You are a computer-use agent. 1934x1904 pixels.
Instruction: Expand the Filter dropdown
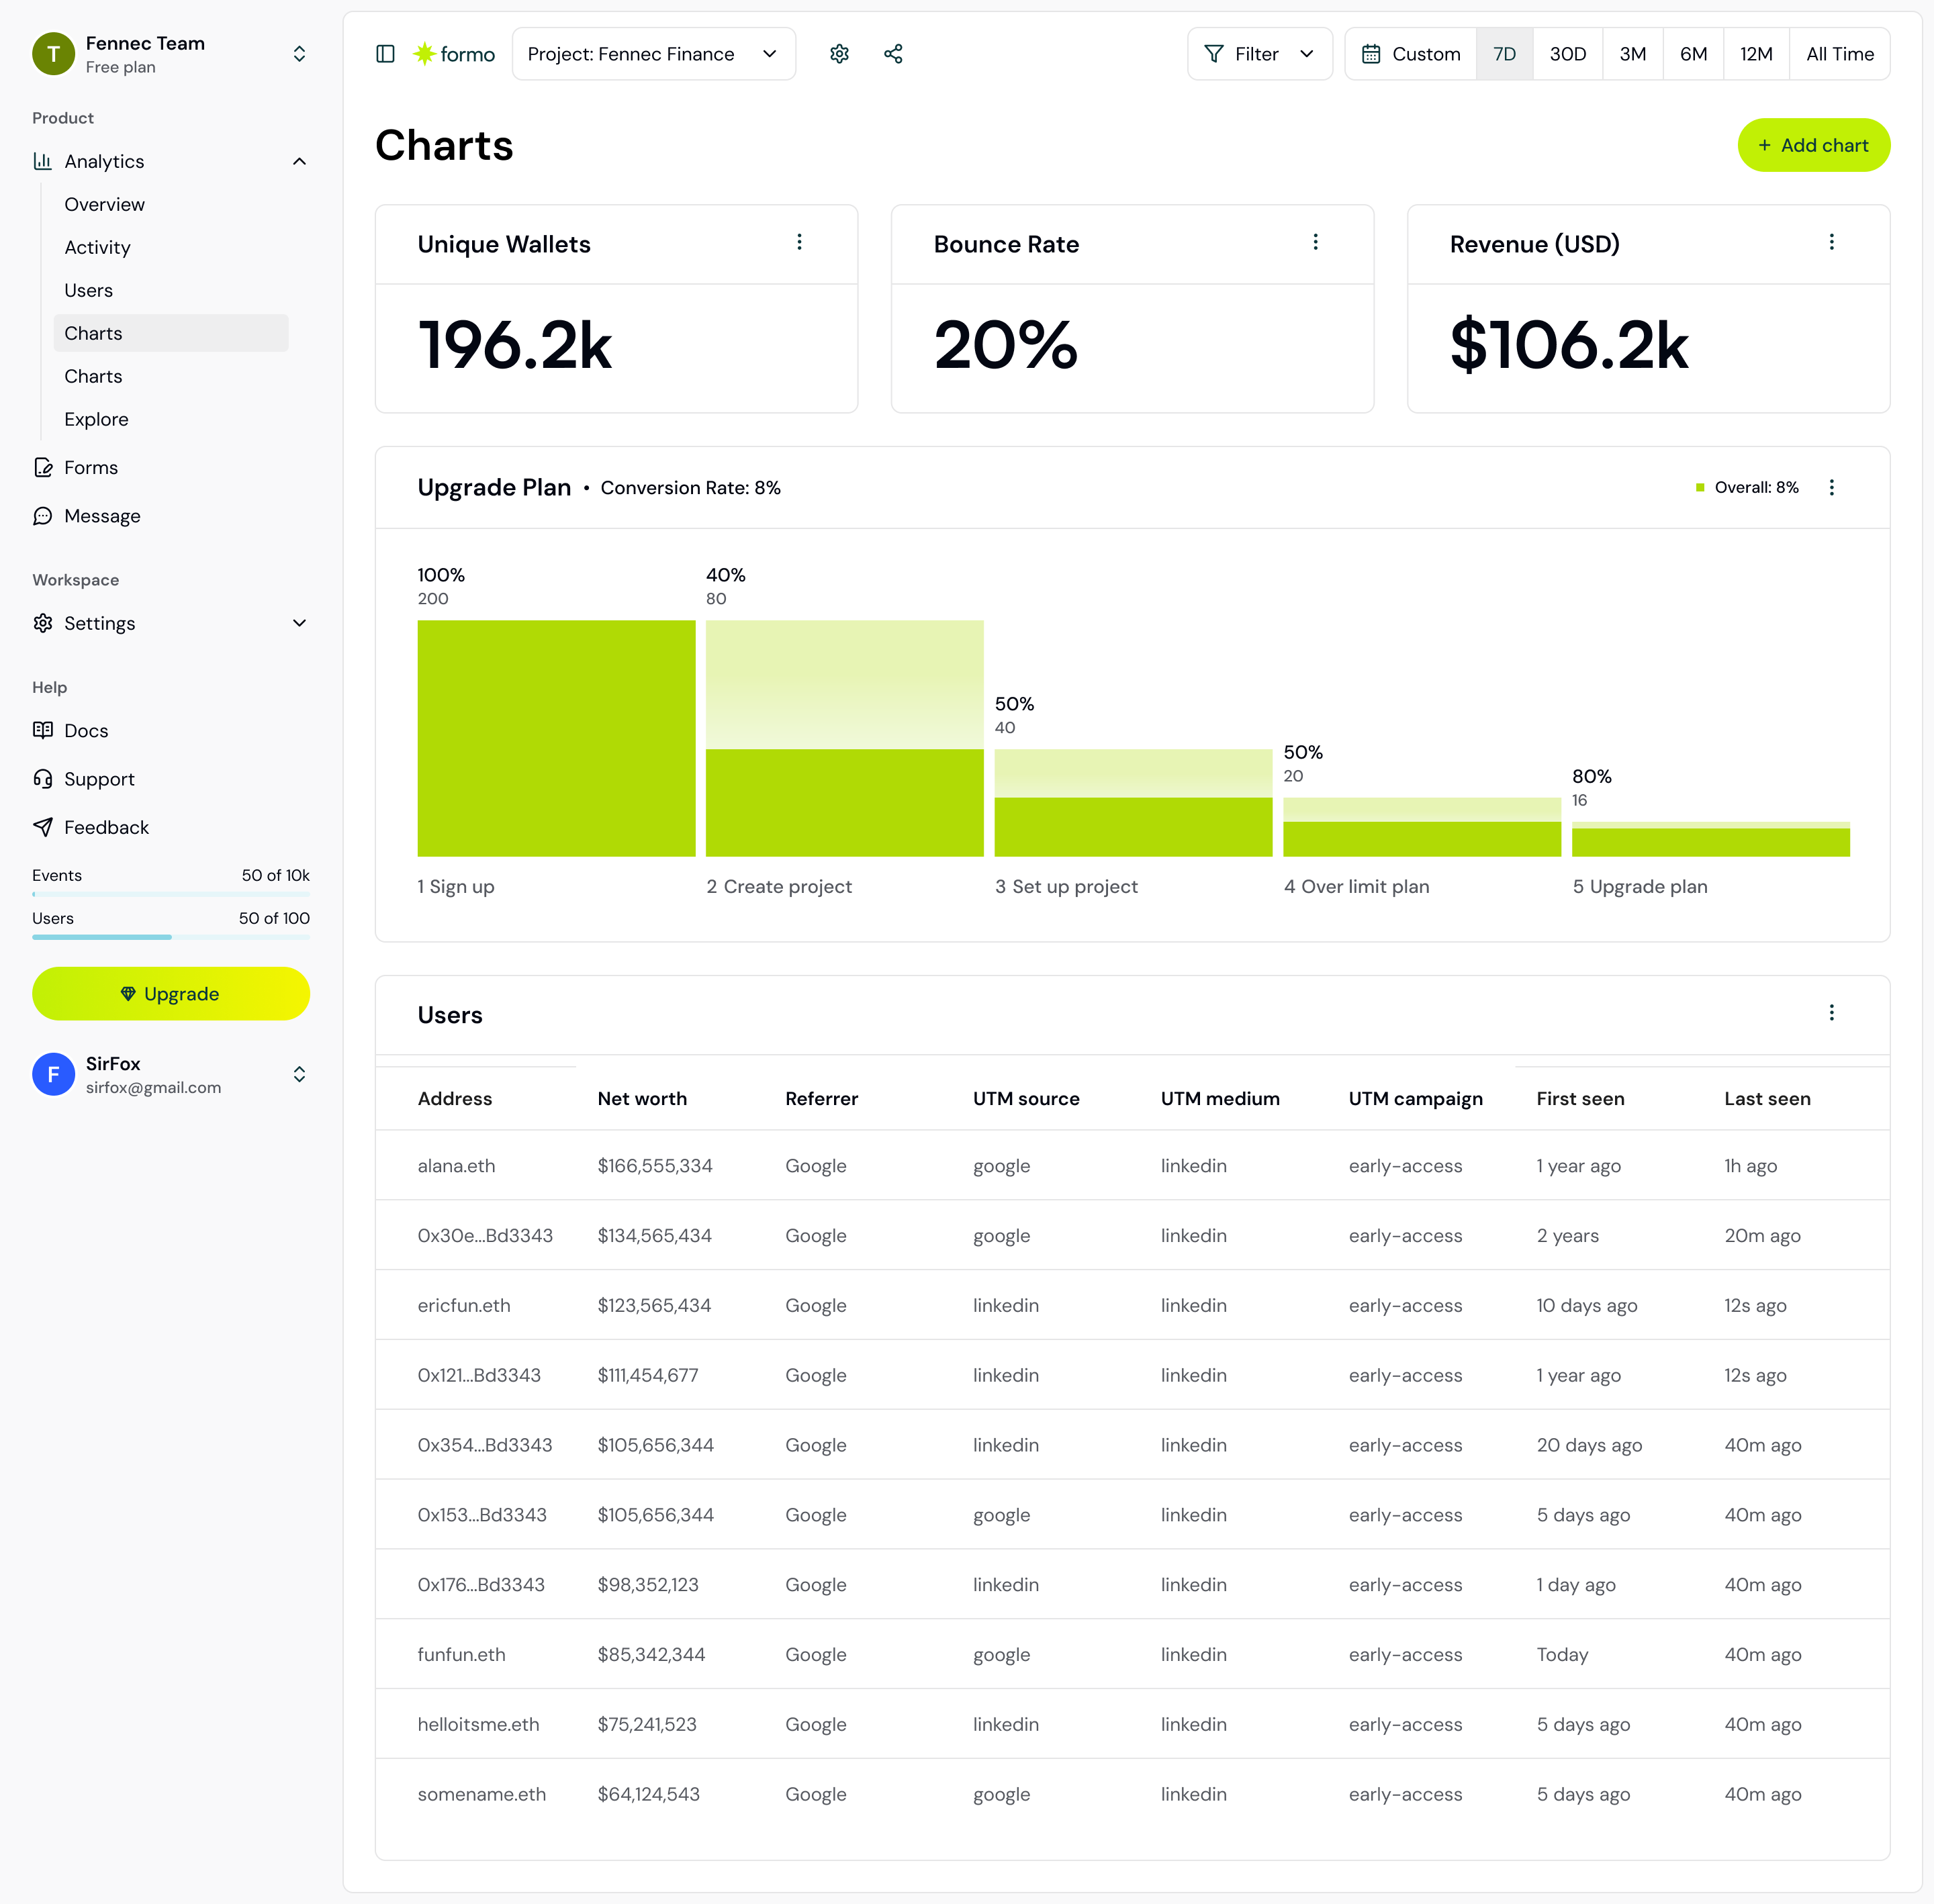[x=1259, y=54]
